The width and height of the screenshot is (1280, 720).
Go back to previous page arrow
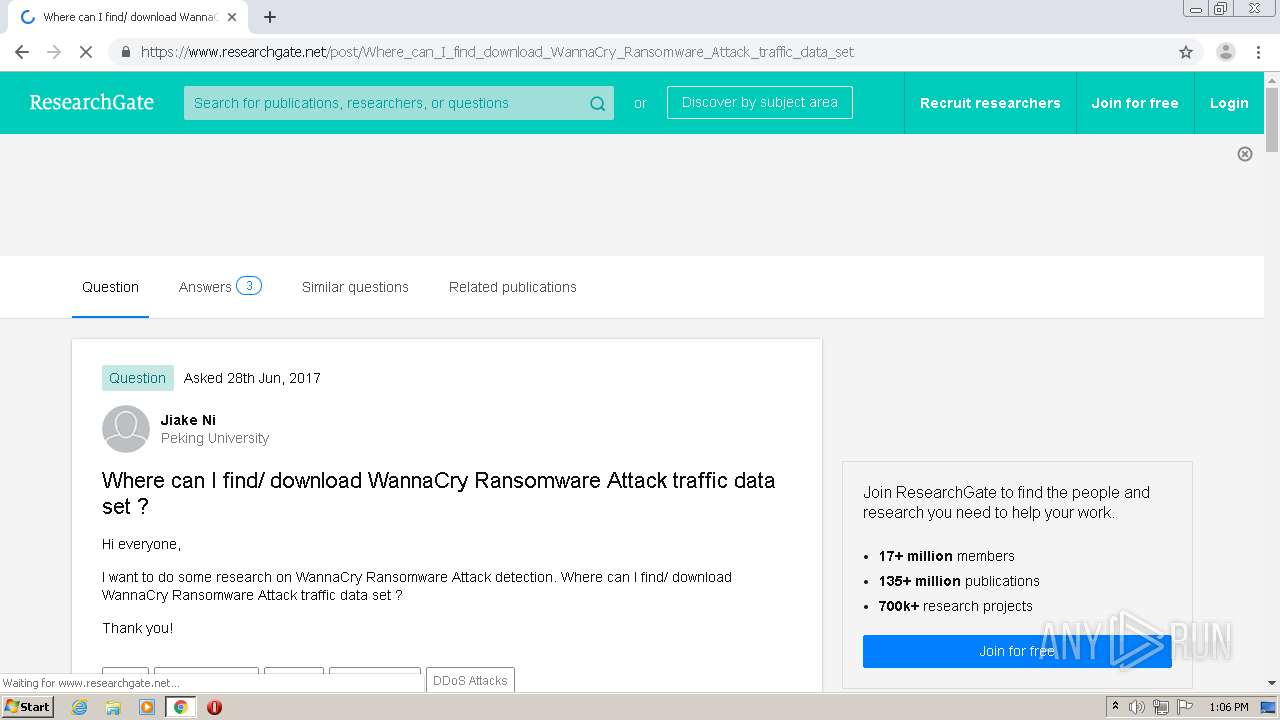pos(22,52)
